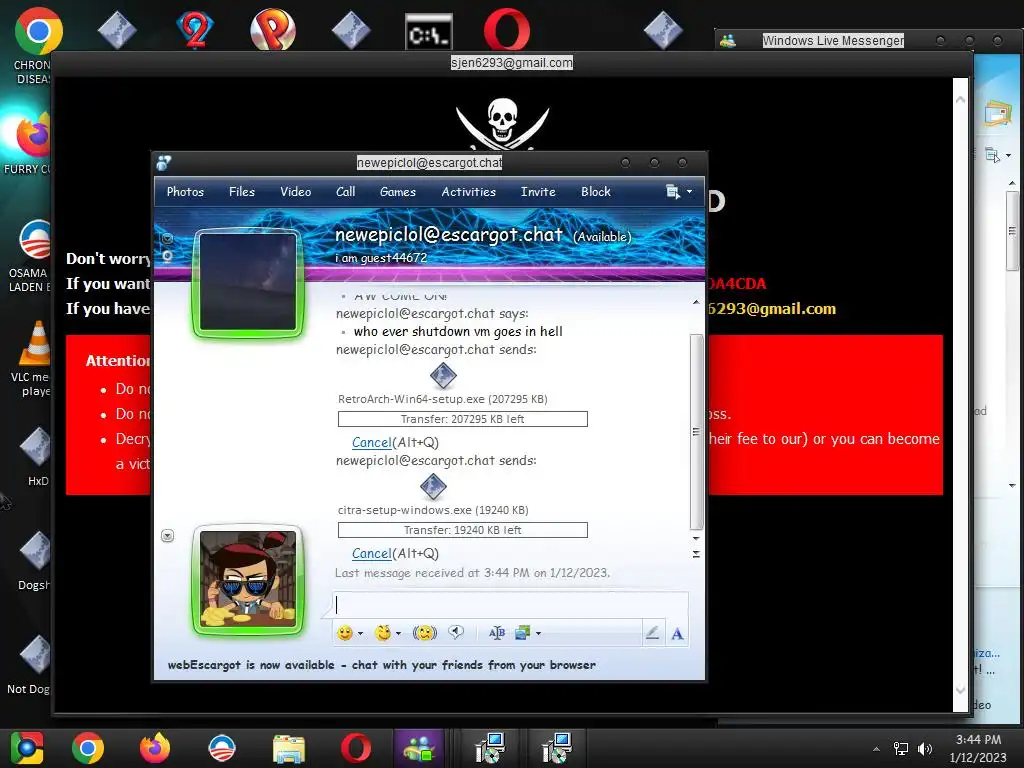Click the show menu icon in chat toolbar

[672, 191]
